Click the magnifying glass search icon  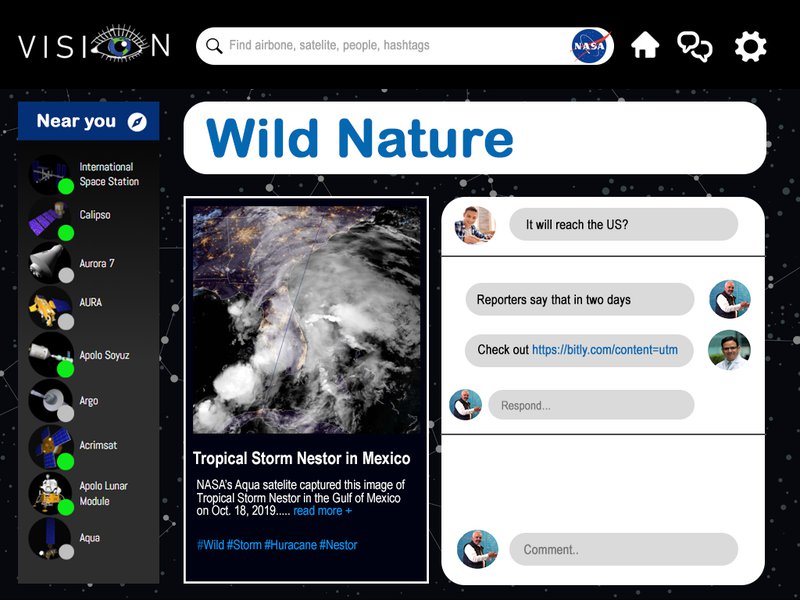click(x=213, y=46)
